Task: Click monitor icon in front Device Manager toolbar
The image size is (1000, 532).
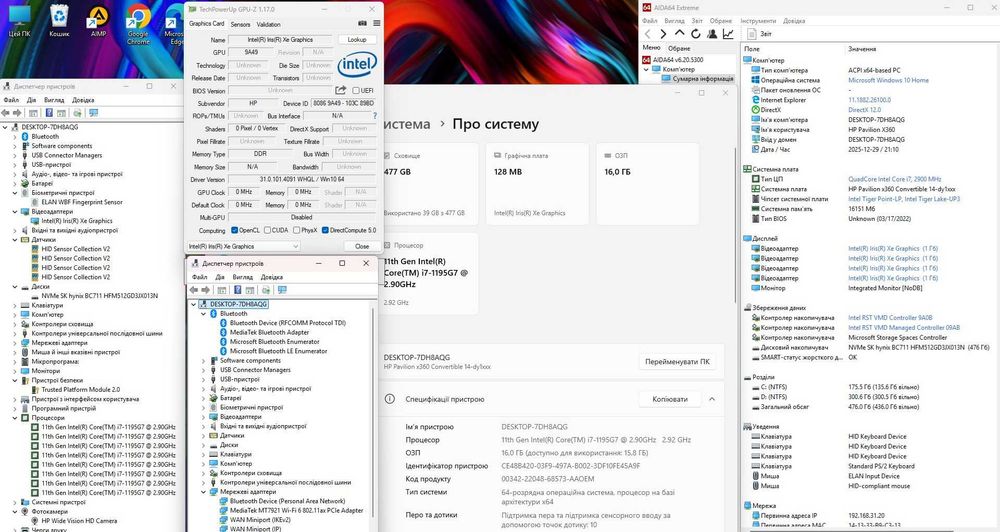Action: tap(282, 290)
